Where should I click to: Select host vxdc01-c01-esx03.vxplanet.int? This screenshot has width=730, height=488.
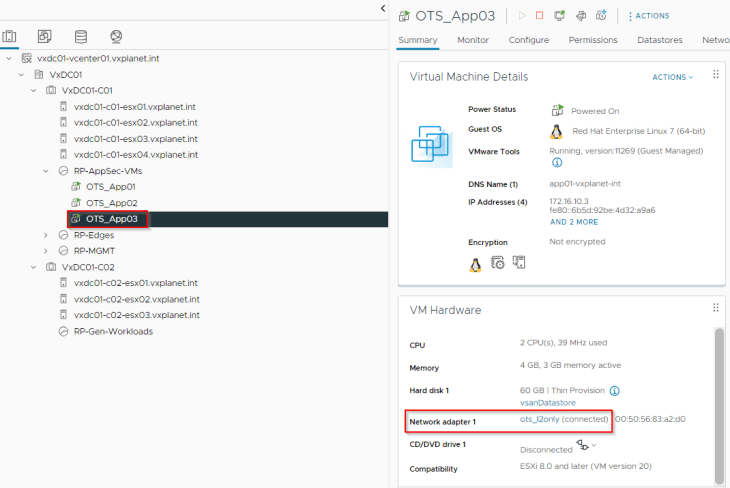[x=135, y=139]
